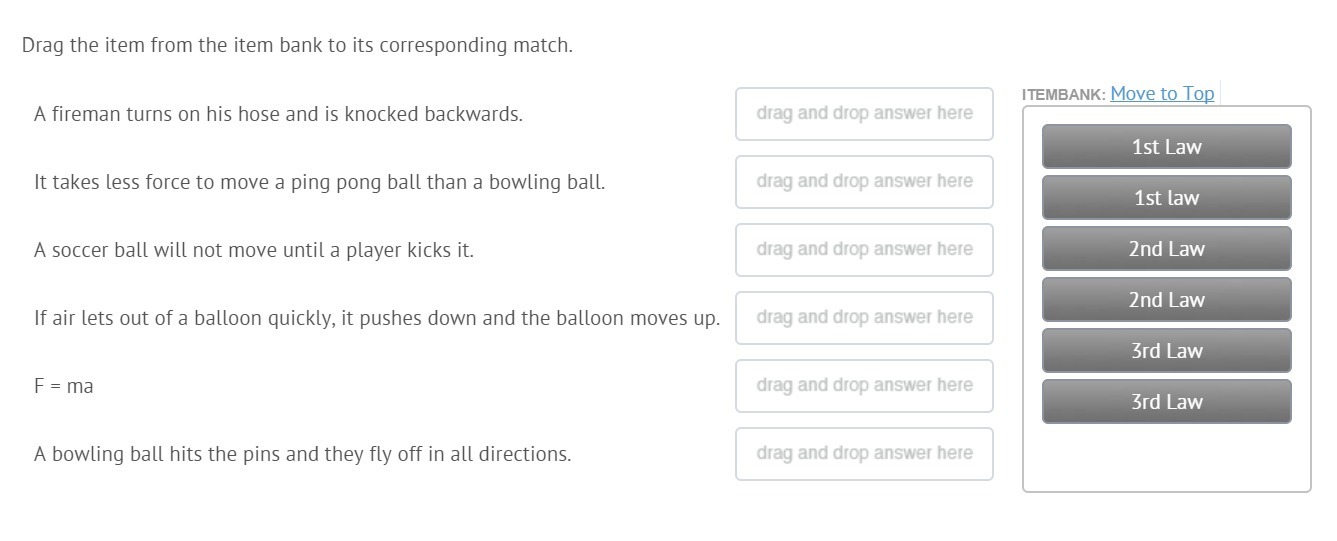
Task: Select the capitalized '1st Law' item bank button
Action: click(1166, 147)
